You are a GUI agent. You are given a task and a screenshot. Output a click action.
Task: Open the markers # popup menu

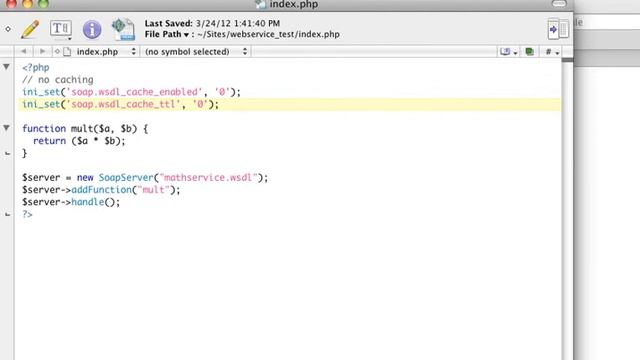[552, 52]
